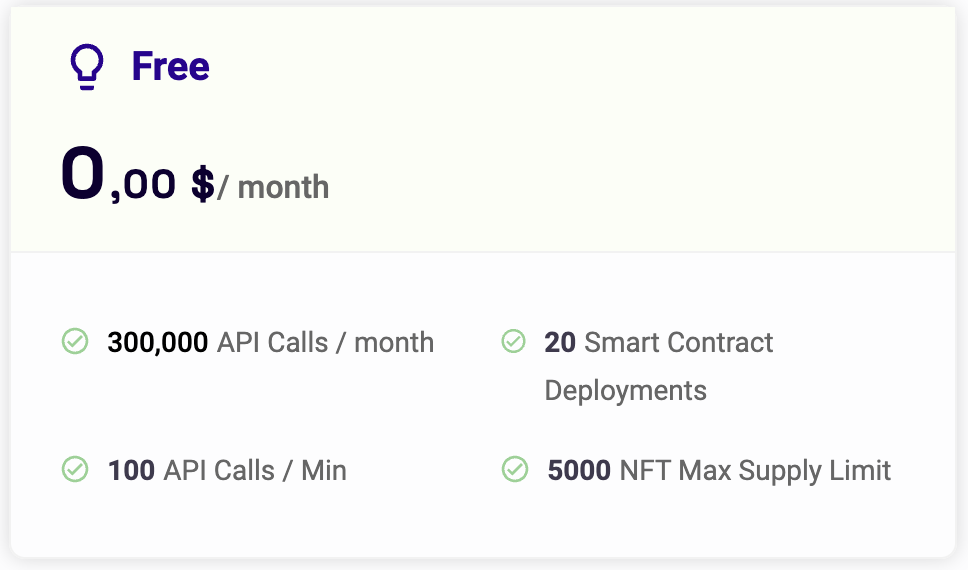The image size is (968, 570).
Task: Click the bold 20 number
Action: 560,342
